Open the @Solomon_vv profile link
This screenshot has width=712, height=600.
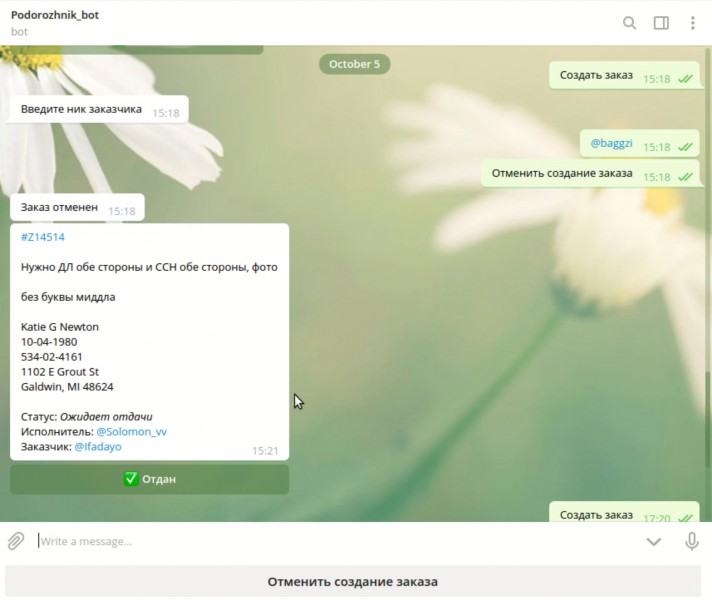[131, 431]
